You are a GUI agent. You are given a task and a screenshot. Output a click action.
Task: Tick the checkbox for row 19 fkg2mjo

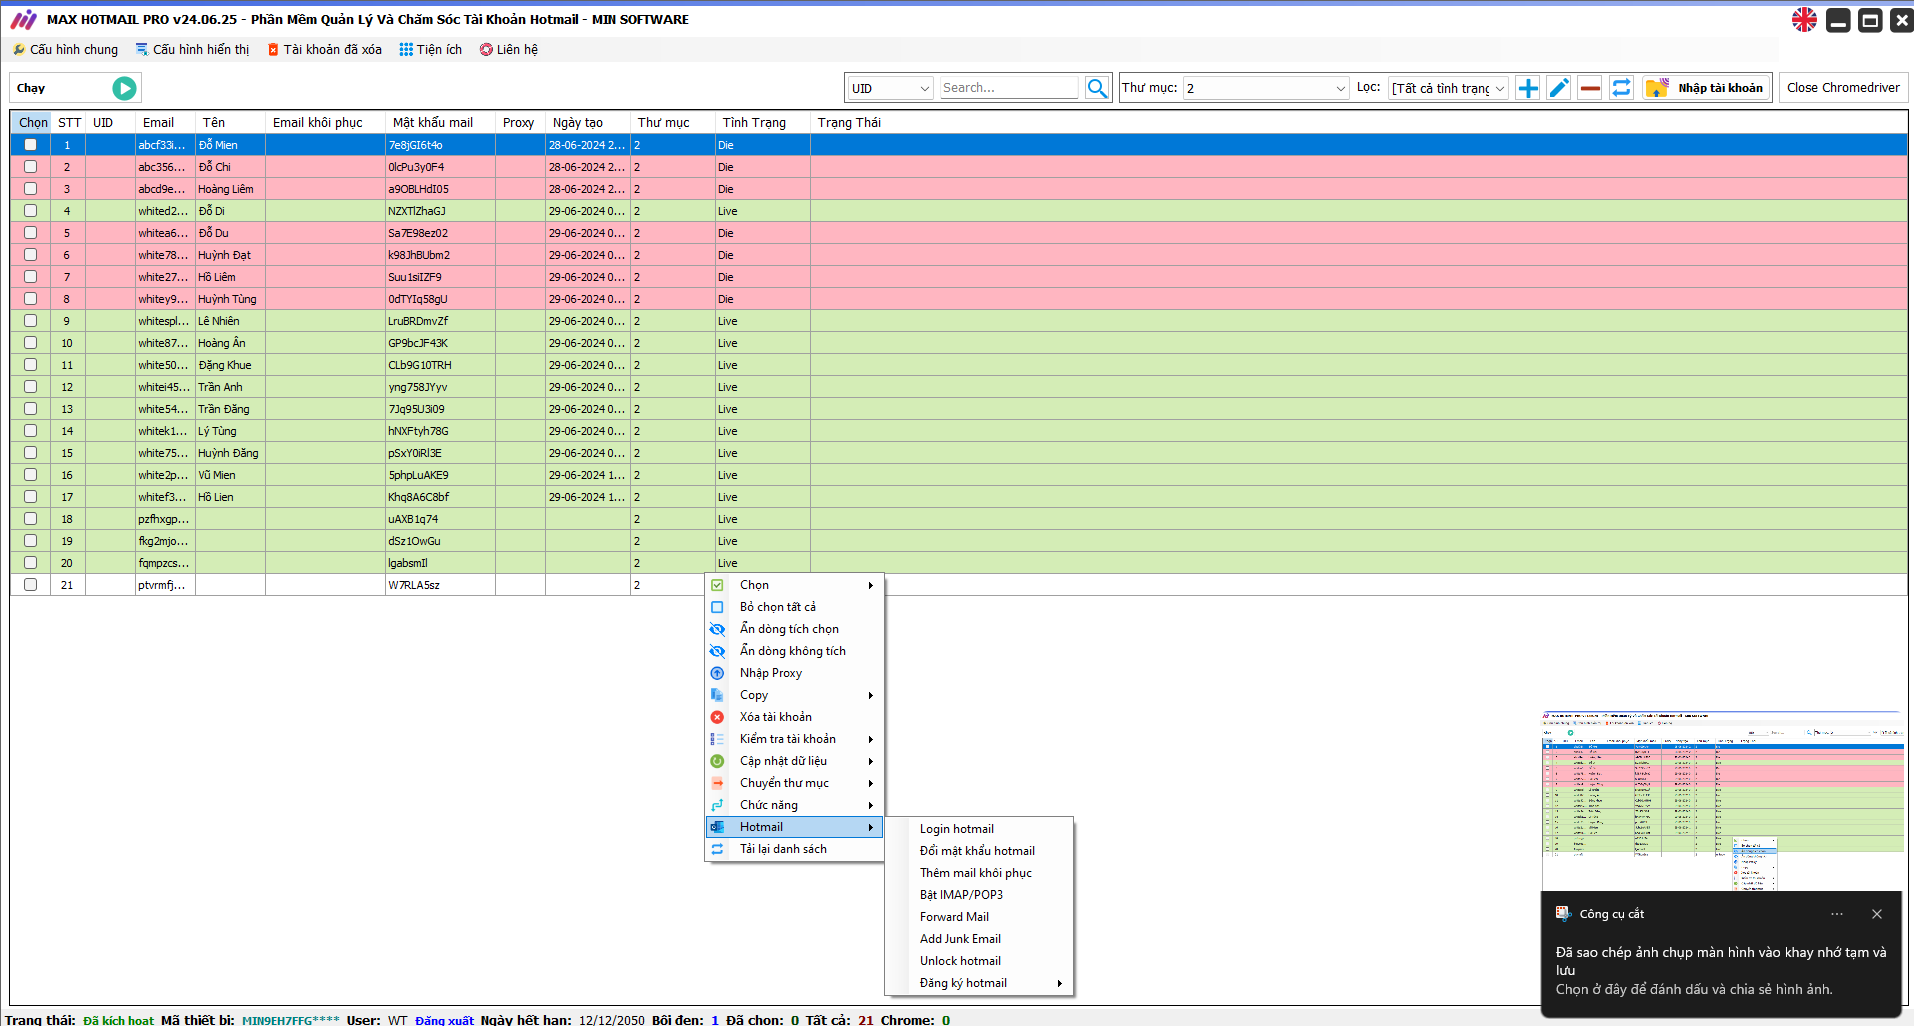[x=31, y=541]
